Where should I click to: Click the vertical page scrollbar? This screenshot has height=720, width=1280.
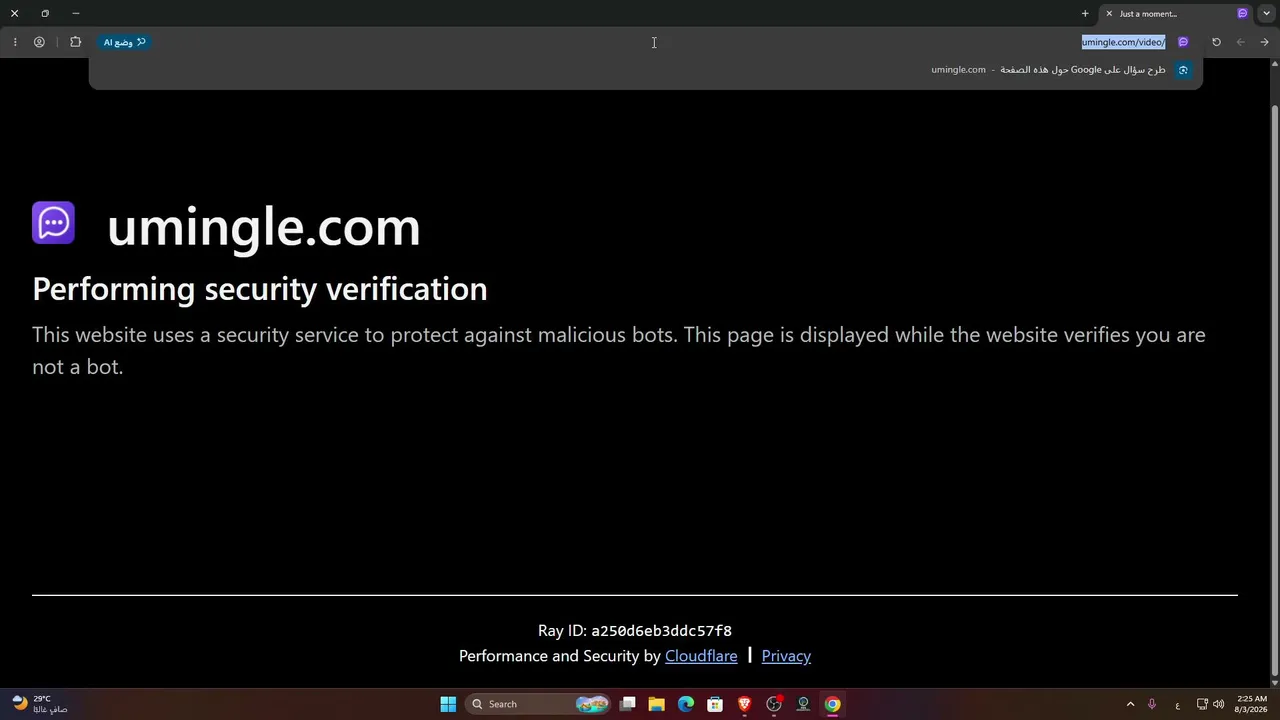pyautogui.click(x=1274, y=390)
